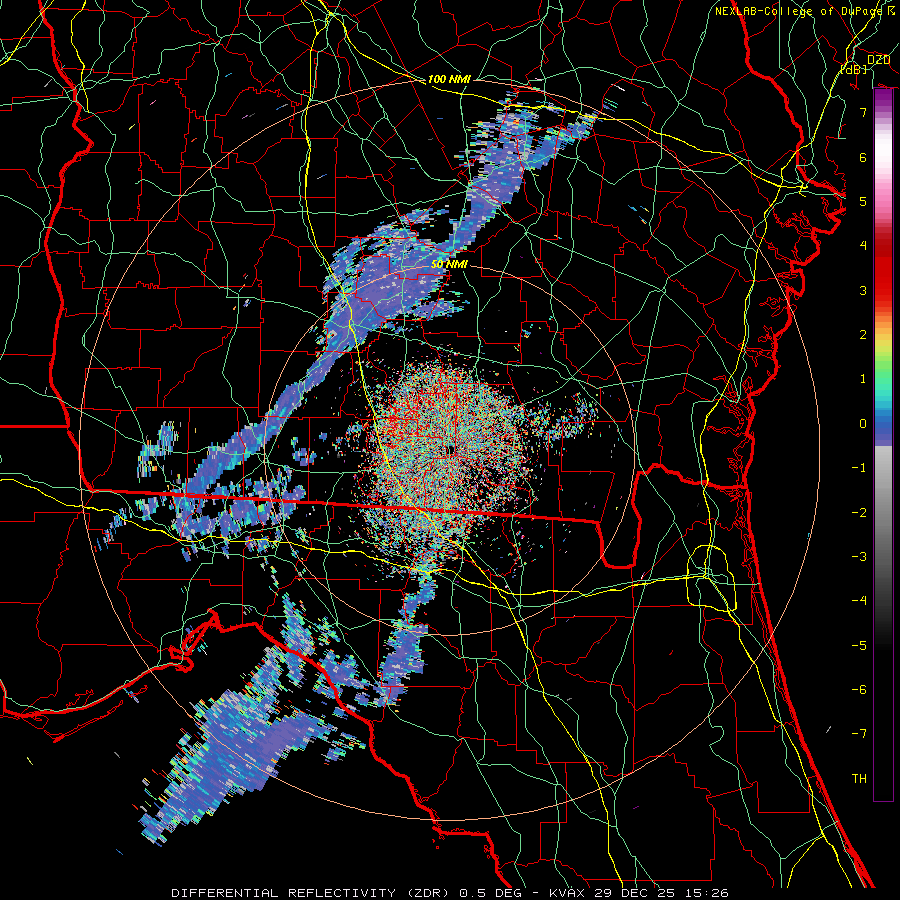Click the 4 value on the color scale
Viewport: 900px width, 900px height.
[863, 246]
